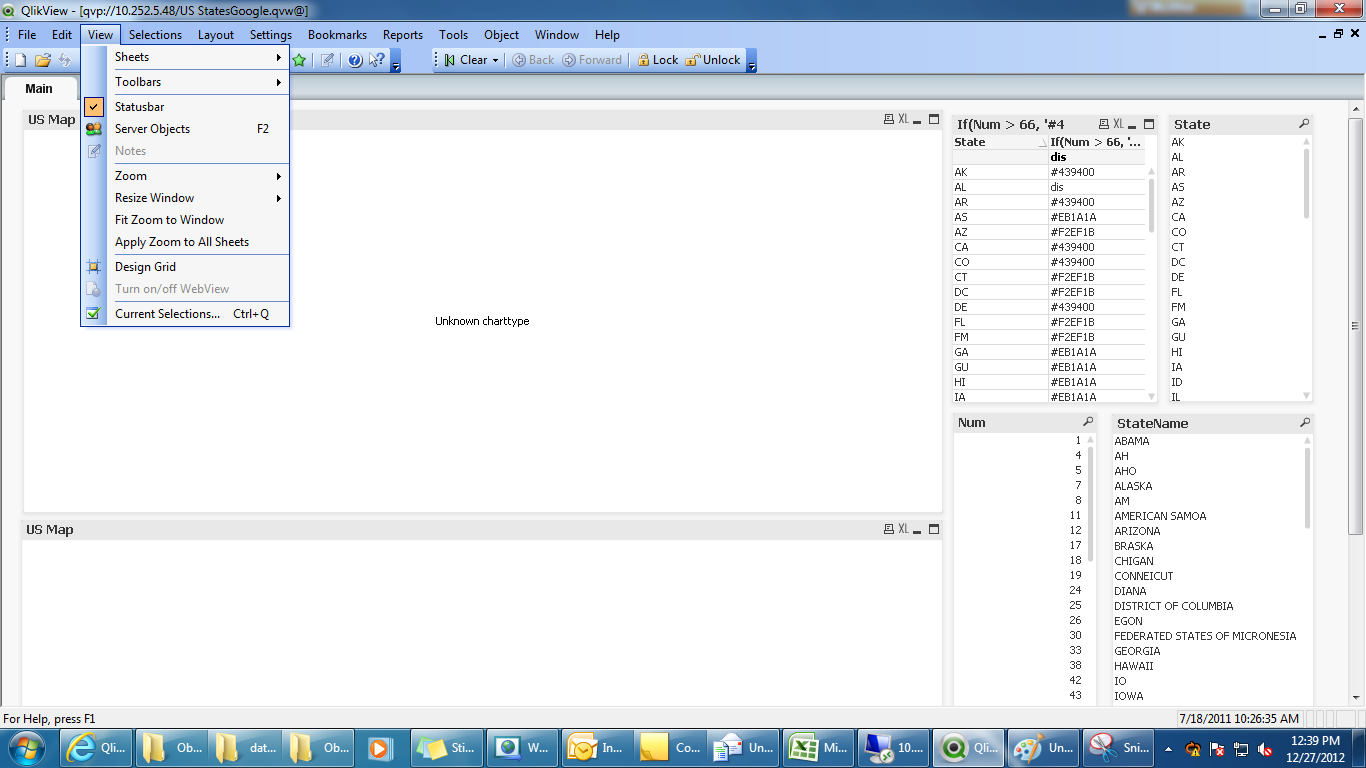Switch to the Main sheet tab

click(x=39, y=88)
